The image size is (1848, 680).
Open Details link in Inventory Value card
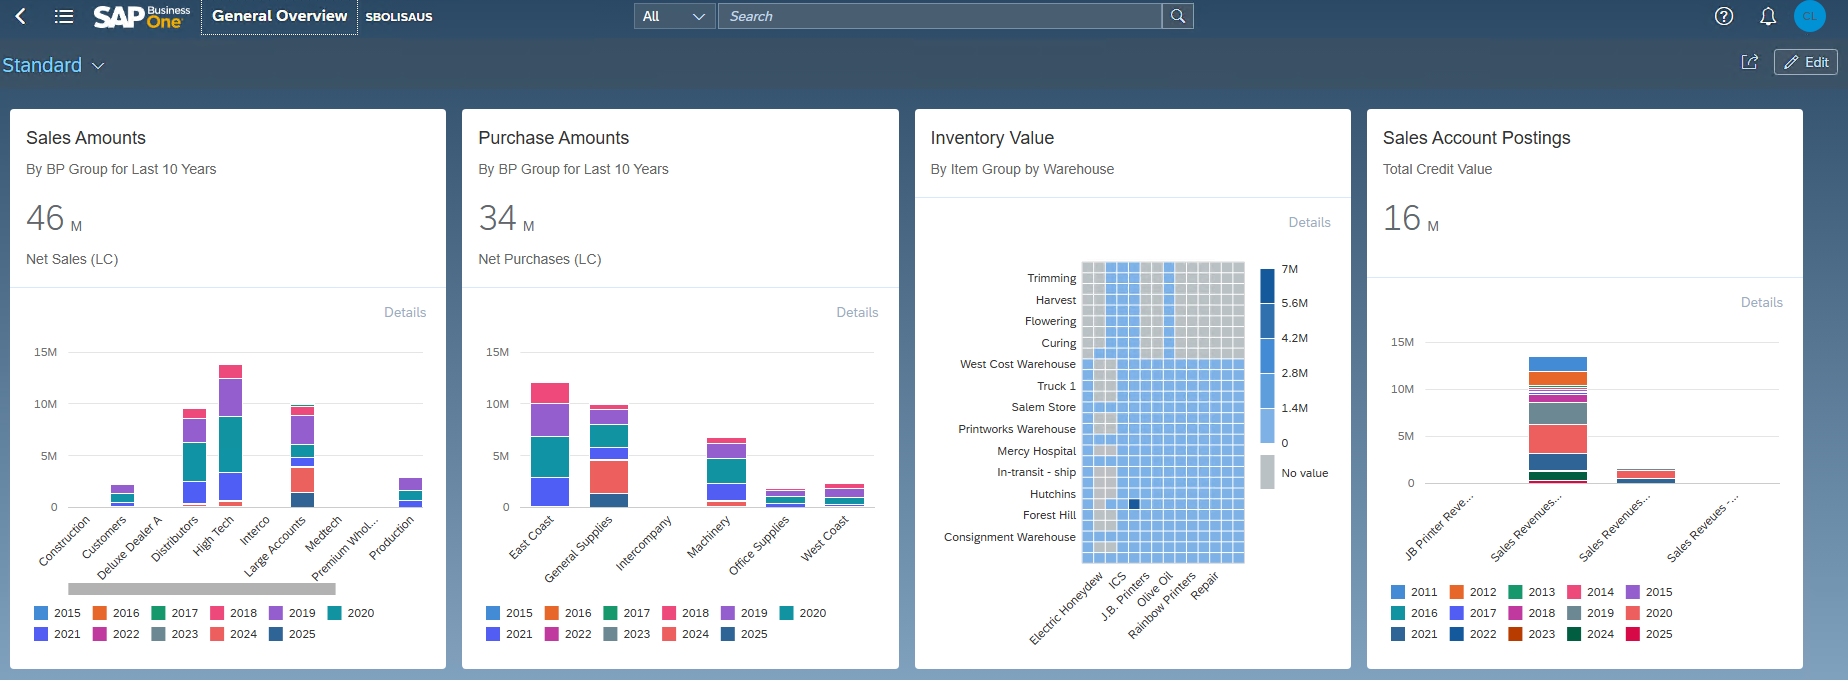[1309, 222]
